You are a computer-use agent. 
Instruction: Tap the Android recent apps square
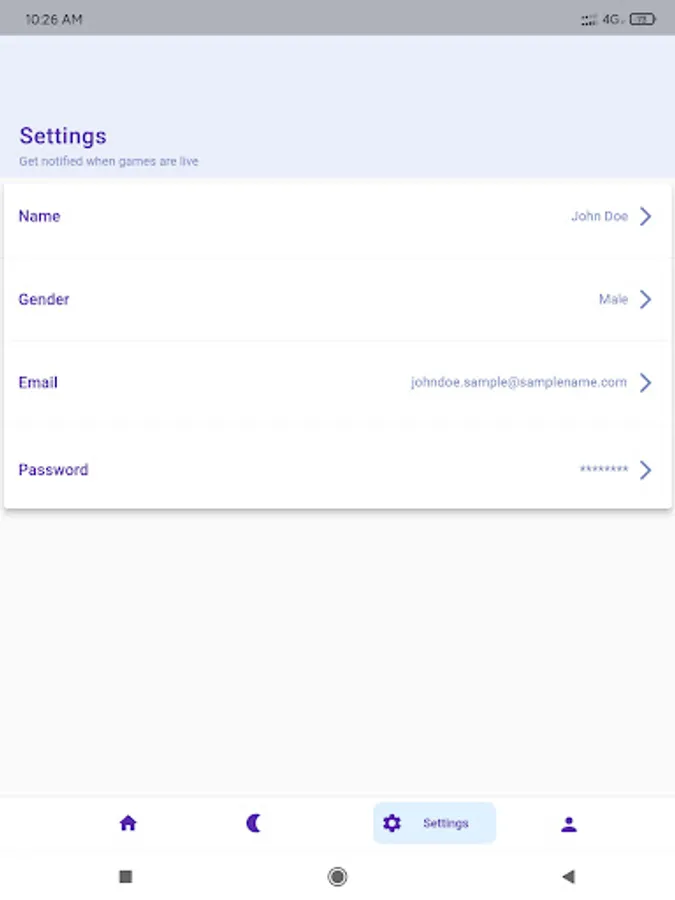click(126, 877)
